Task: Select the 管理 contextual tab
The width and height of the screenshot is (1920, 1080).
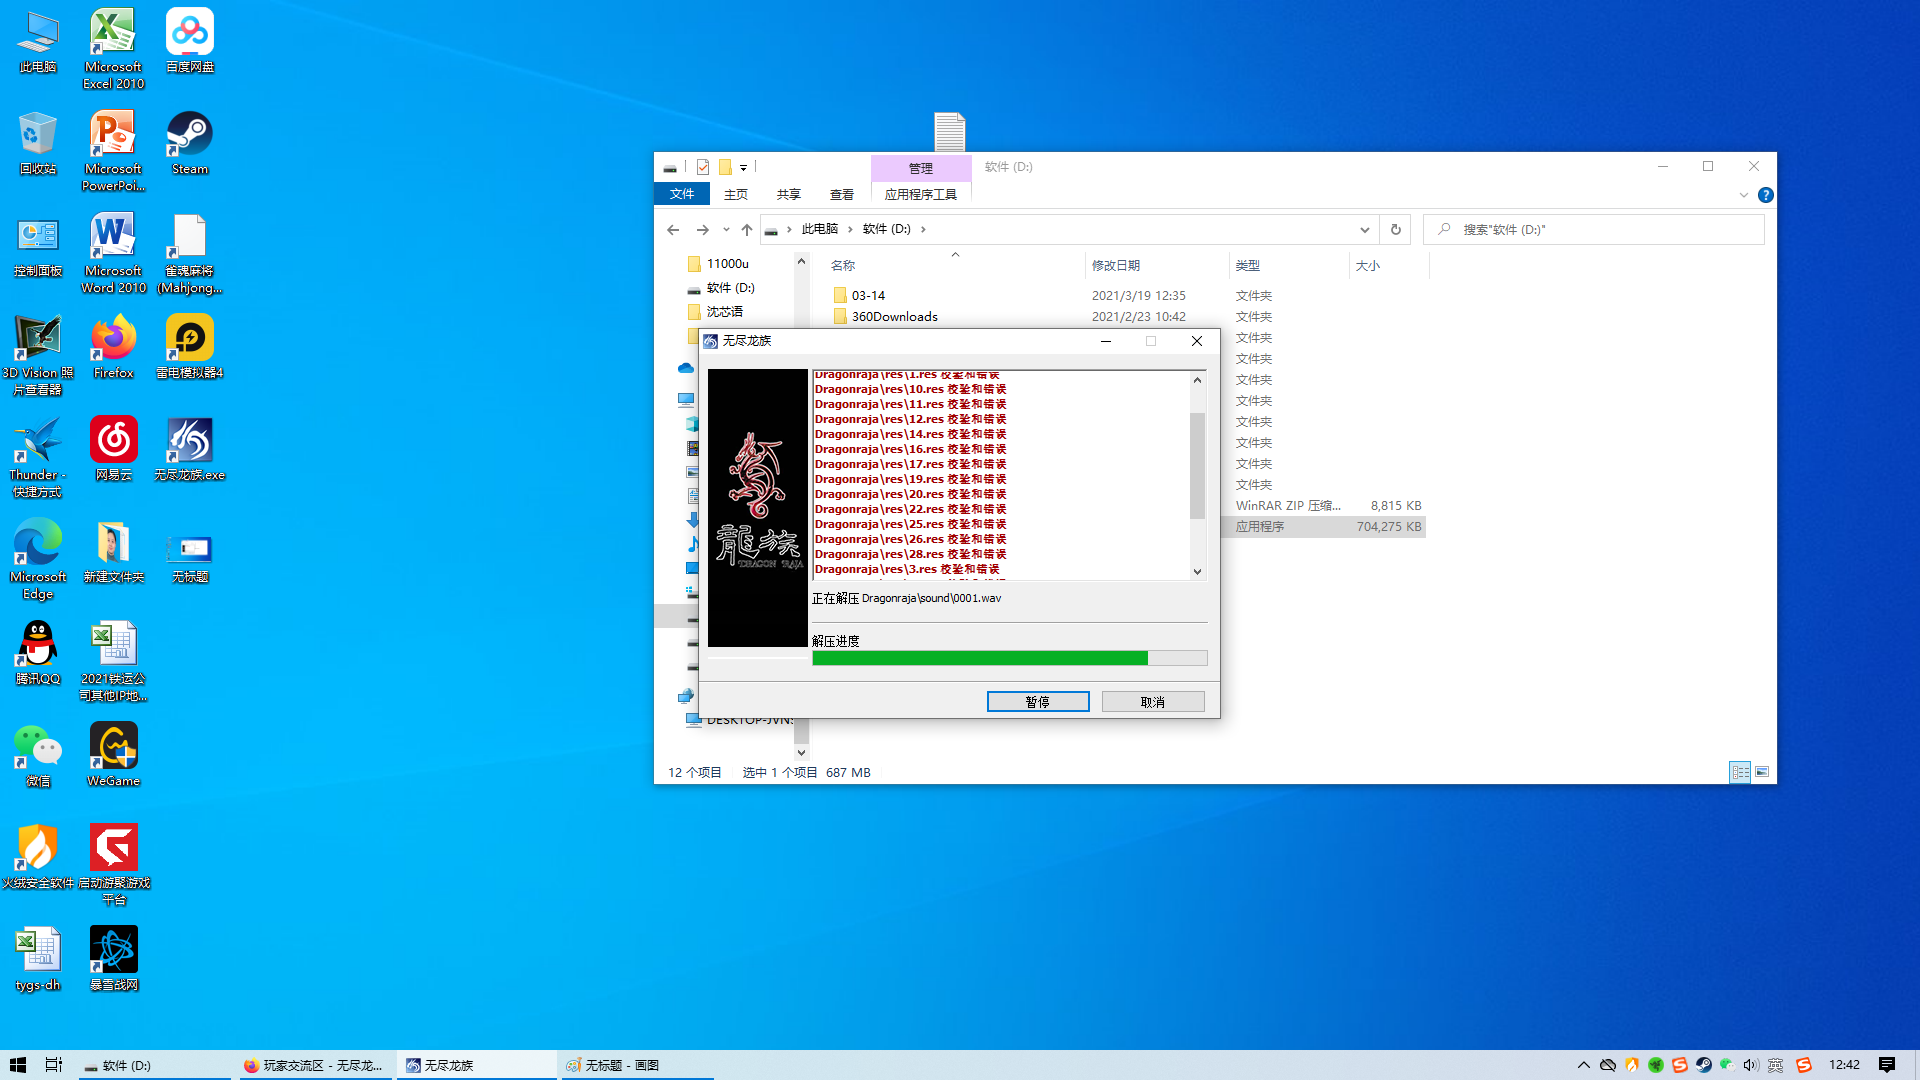Action: click(921, 168)
